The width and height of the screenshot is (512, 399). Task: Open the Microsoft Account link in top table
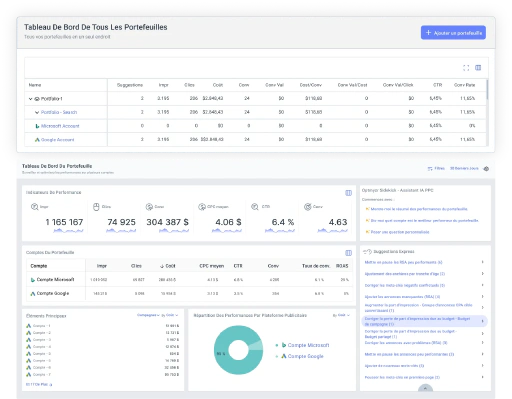60,126
